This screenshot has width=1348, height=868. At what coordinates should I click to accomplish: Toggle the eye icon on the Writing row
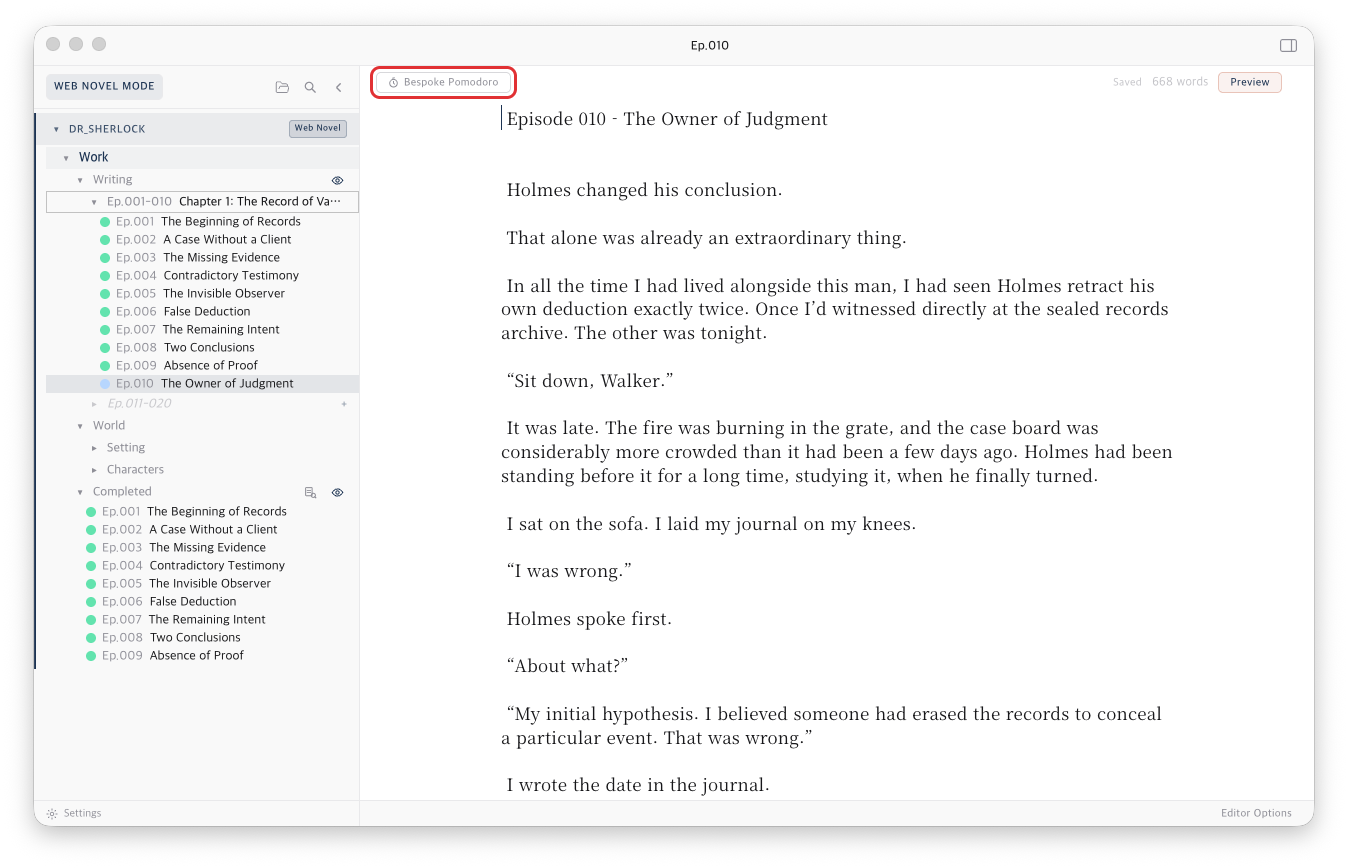338,180
